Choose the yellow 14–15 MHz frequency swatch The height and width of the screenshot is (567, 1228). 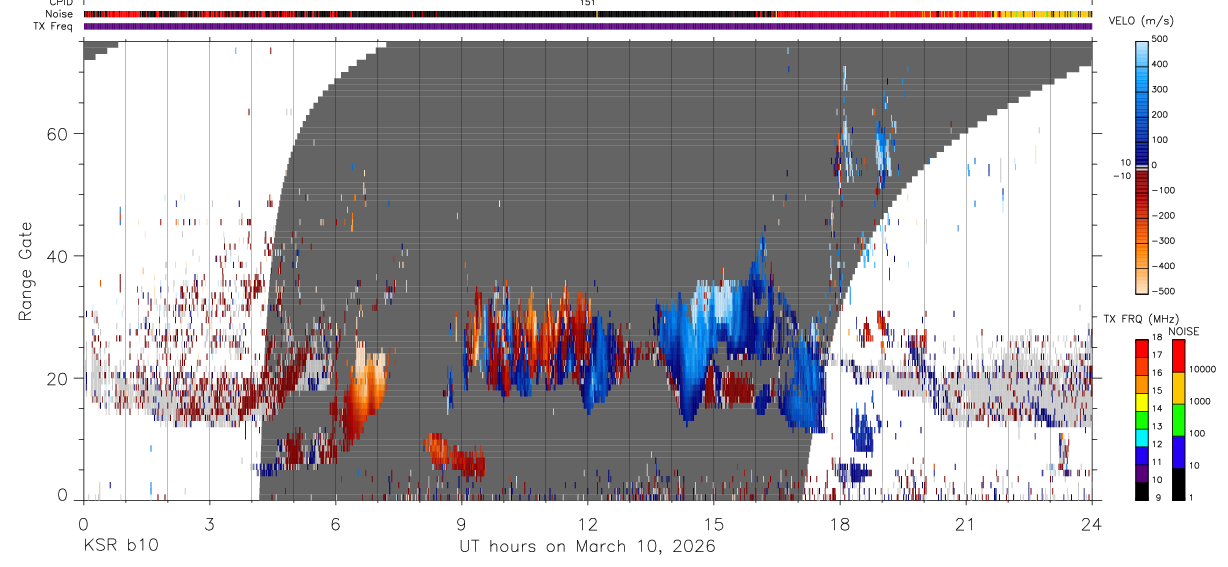pyautogui.click(x=1143, y=400)
